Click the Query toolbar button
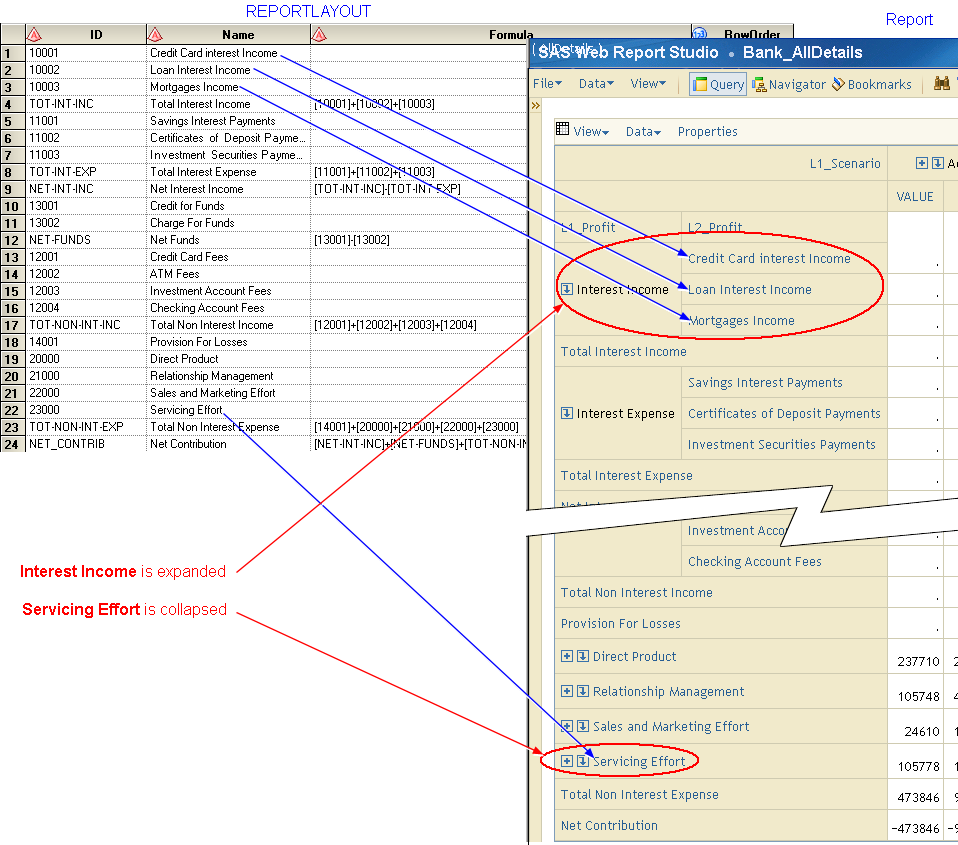The width and height of the screenshot is (958, 845). click(x=718, y=84)
